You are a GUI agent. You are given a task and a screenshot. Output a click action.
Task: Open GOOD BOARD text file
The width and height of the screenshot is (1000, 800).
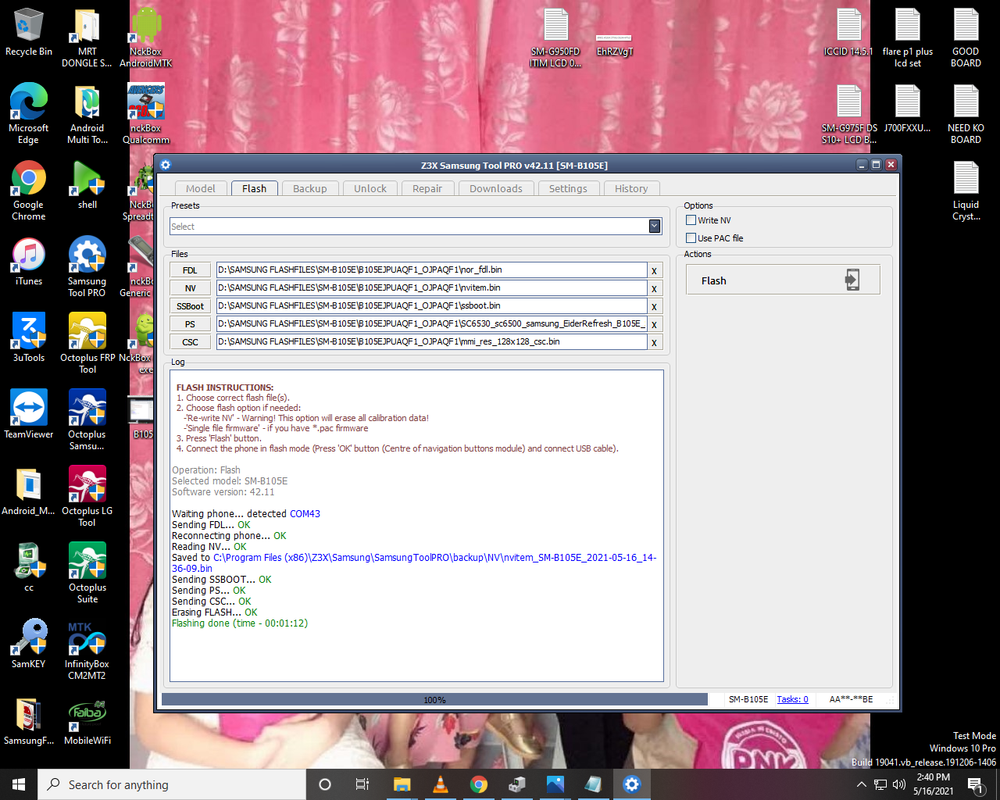point(966,38)
